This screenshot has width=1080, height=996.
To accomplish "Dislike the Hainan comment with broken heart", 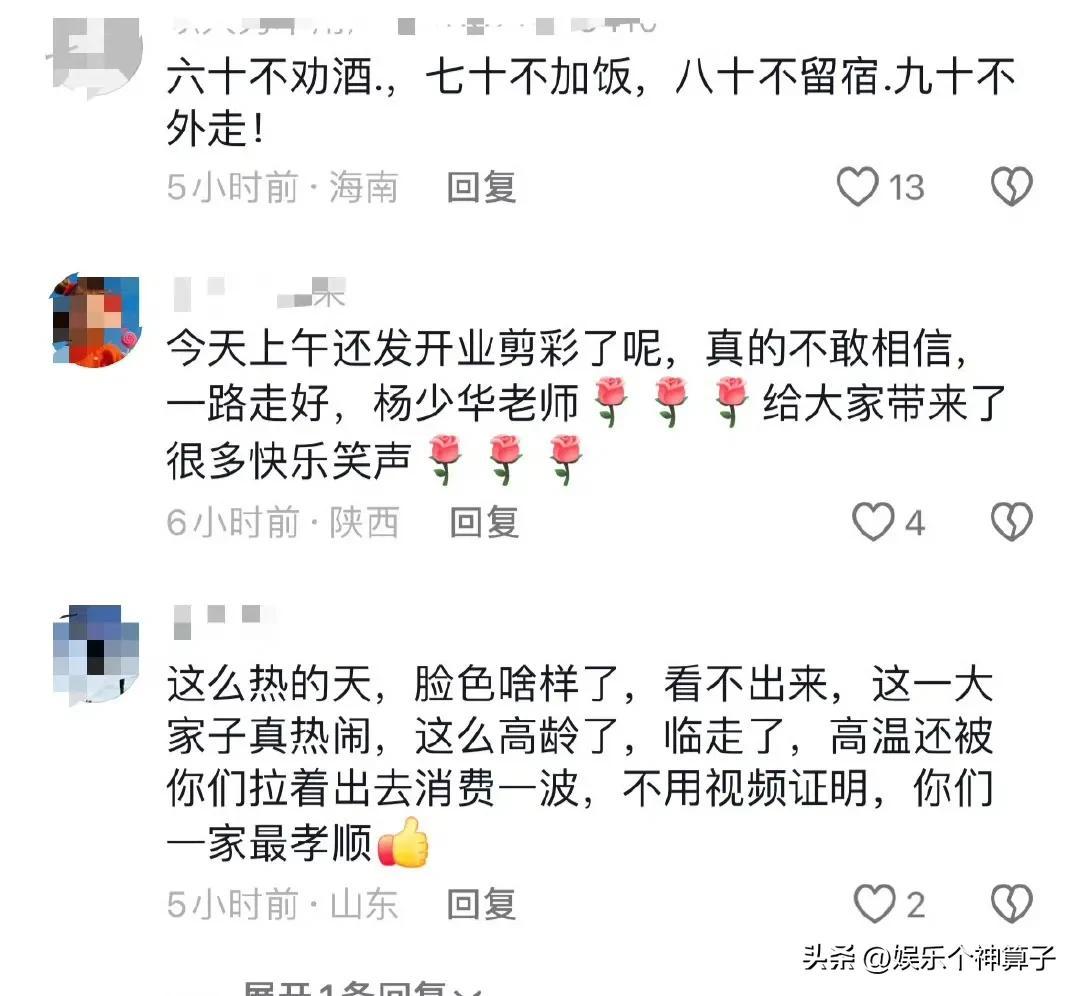I will click(x=1011, y=187).
